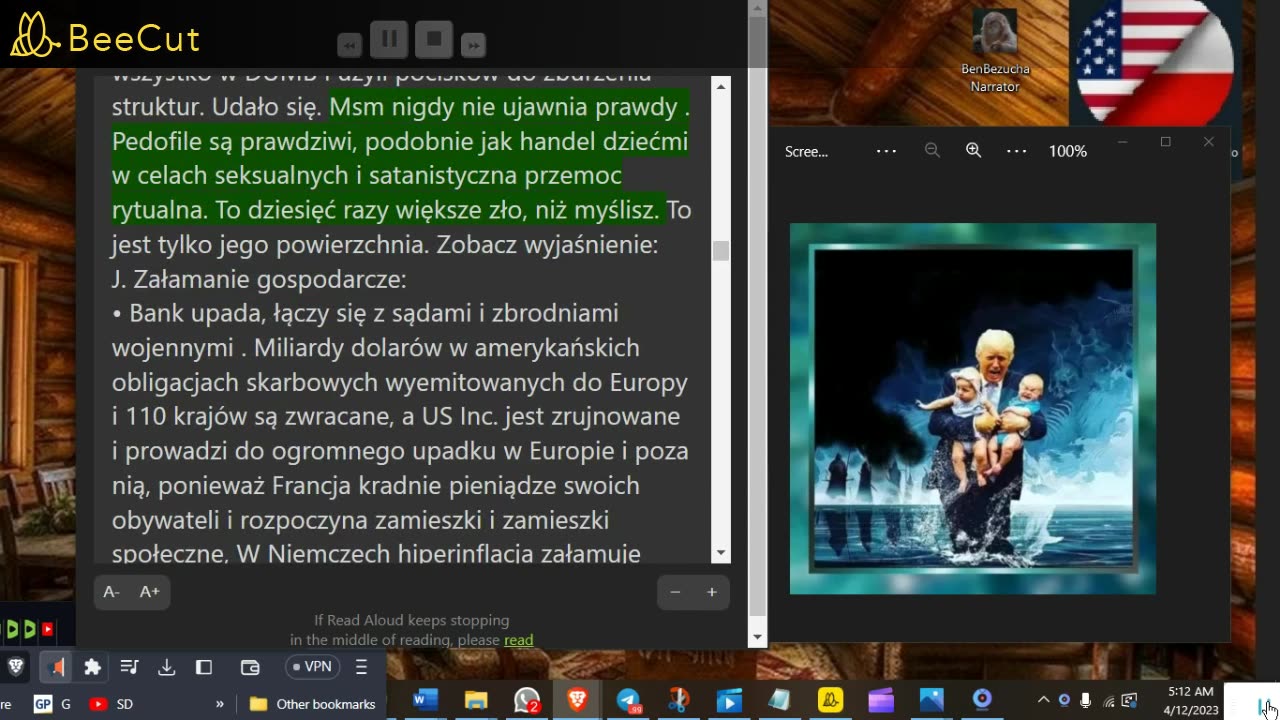The width and height of the screenshot is (1280, 720).
Task: Expand hidden bookmarks with double chevron
Action: click(220, 704)
